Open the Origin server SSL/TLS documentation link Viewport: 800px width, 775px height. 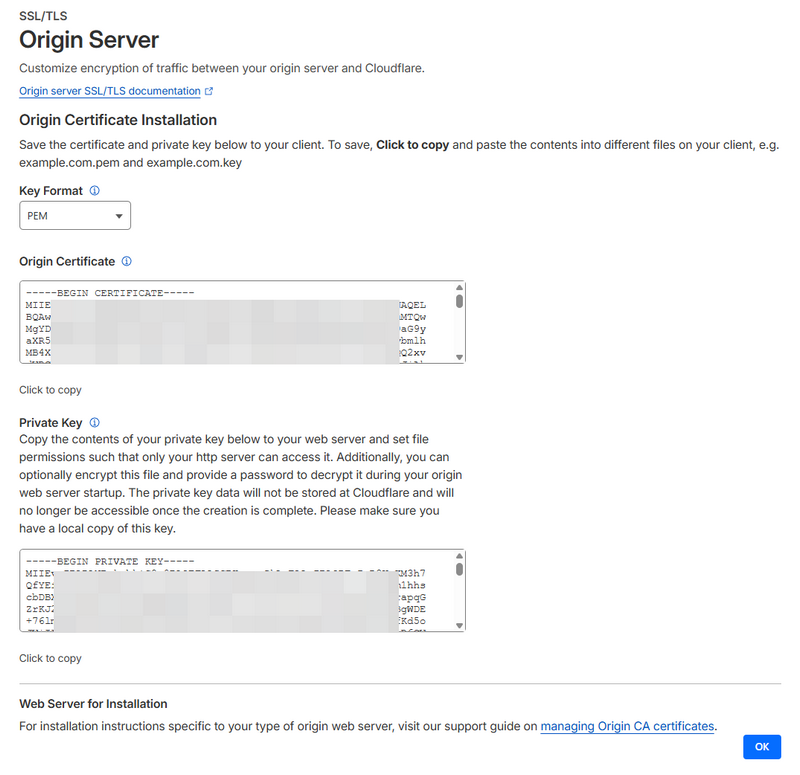110,90
